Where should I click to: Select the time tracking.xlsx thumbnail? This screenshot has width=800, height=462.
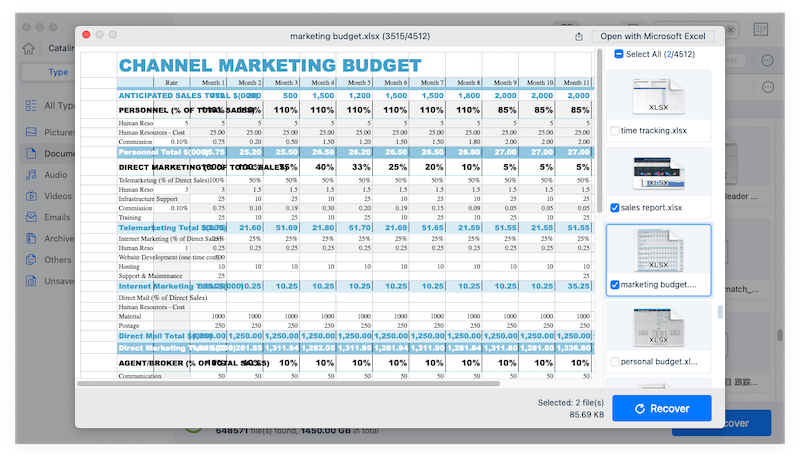tap(658, 96)
